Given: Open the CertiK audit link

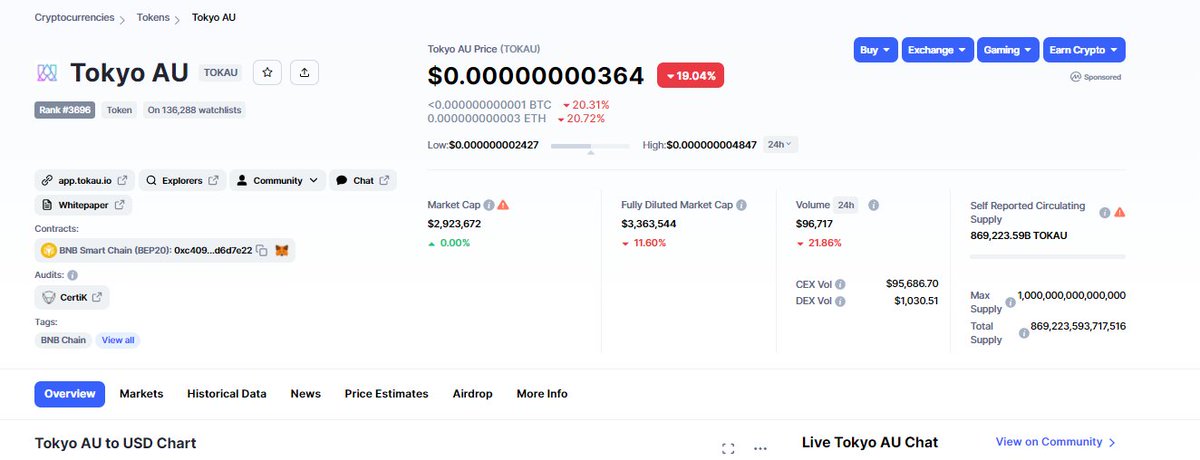Looking at the screenshot, I should (72, 297).
